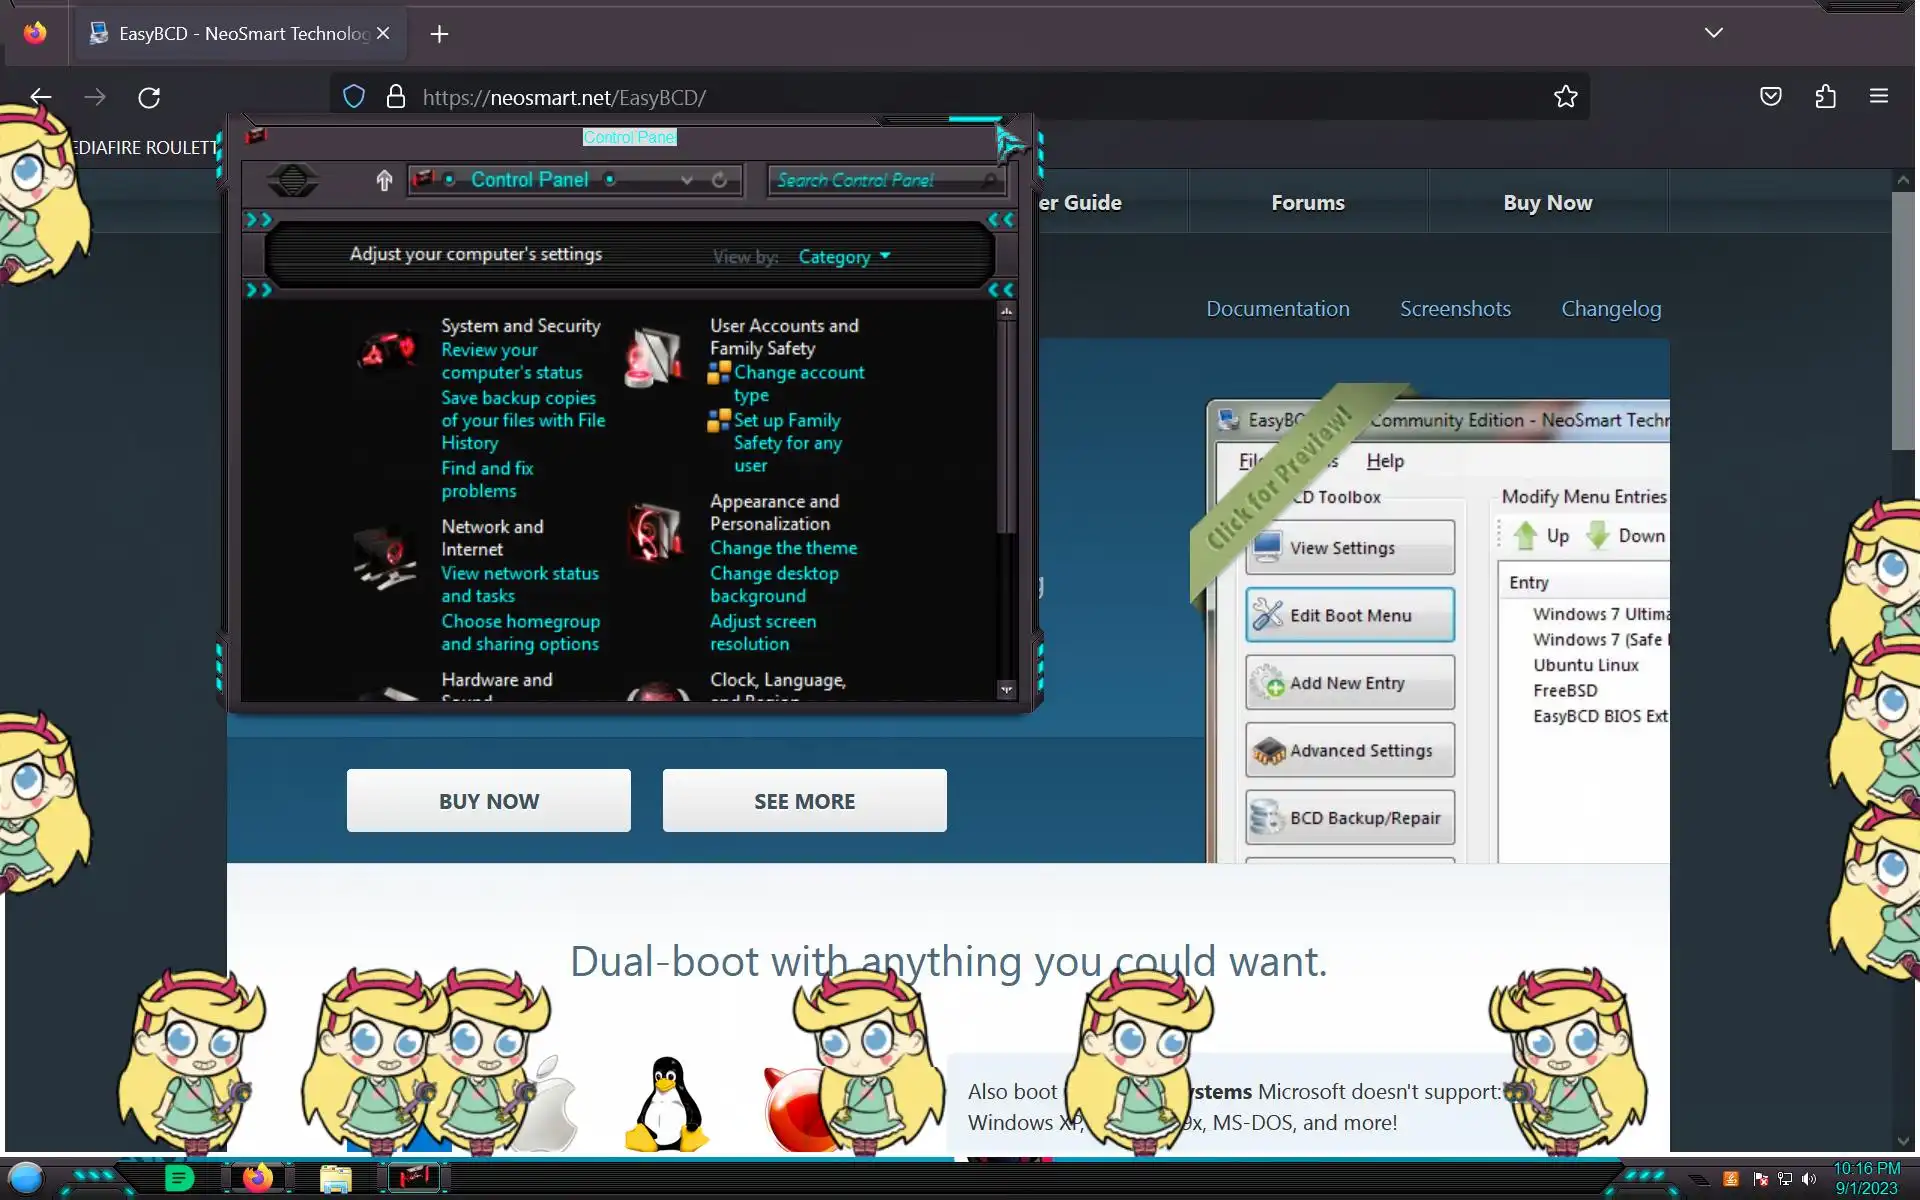This screenshot has width=1920, height=1200.
Task: Open the Forums navigation tab
Action: coord(1307,203)
